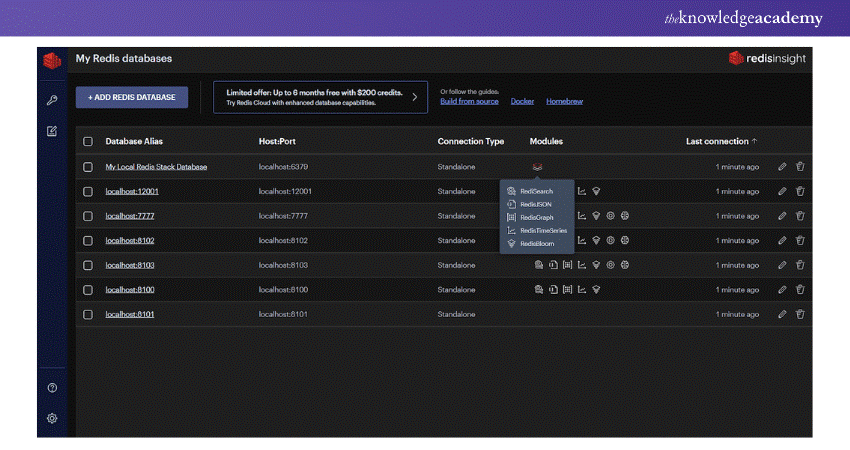This screenshot has width=850, height=450.
Task: Check the localhost:8102 row checkbox
Action: (x=88, y=241)
